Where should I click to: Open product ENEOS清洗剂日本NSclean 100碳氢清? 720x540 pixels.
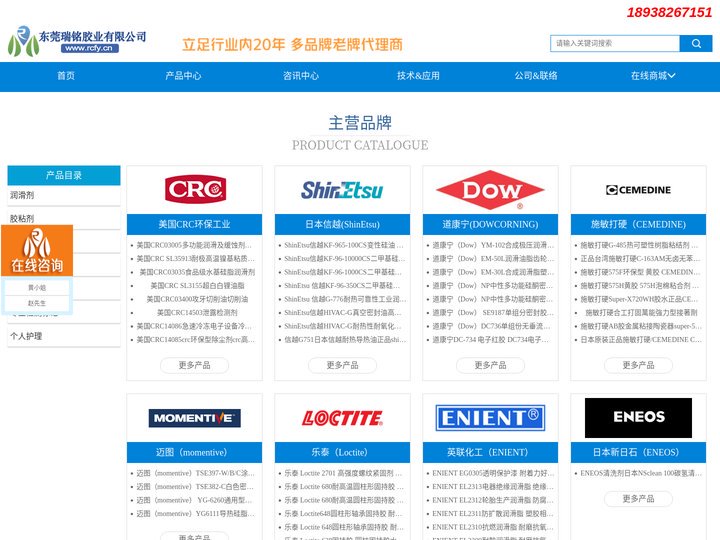click(x=641, y=473)
